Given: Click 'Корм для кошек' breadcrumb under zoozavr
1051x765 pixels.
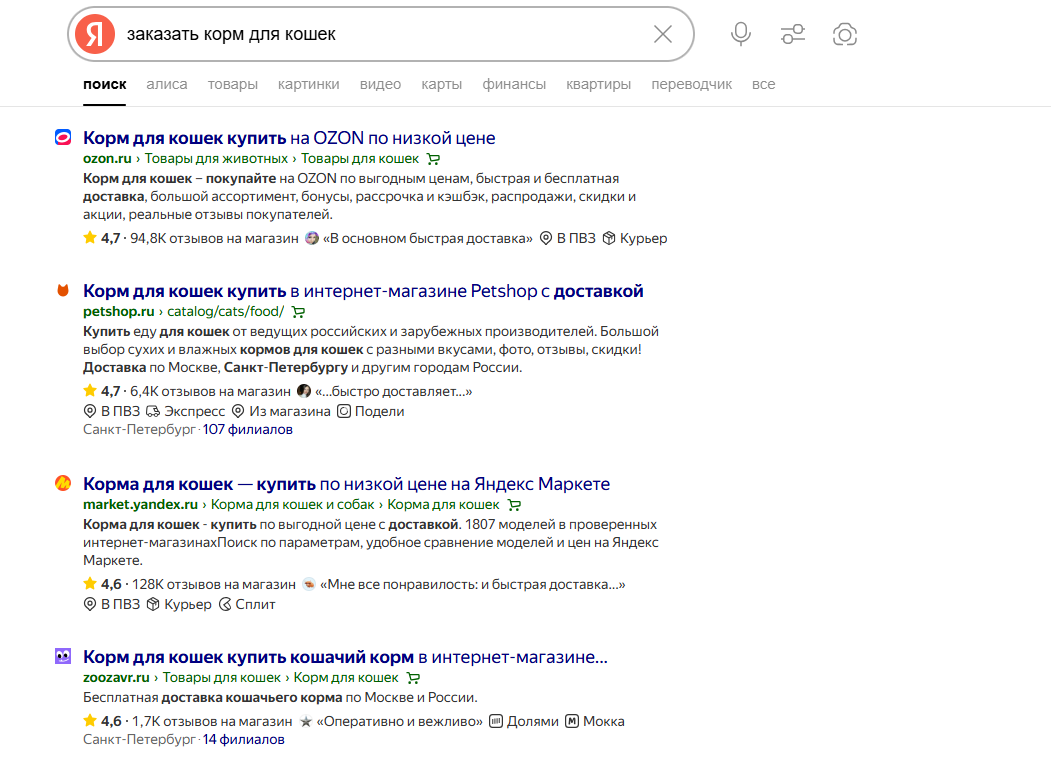Looking at the screenshot, I should pyautogui.click(x=346, y=678).
